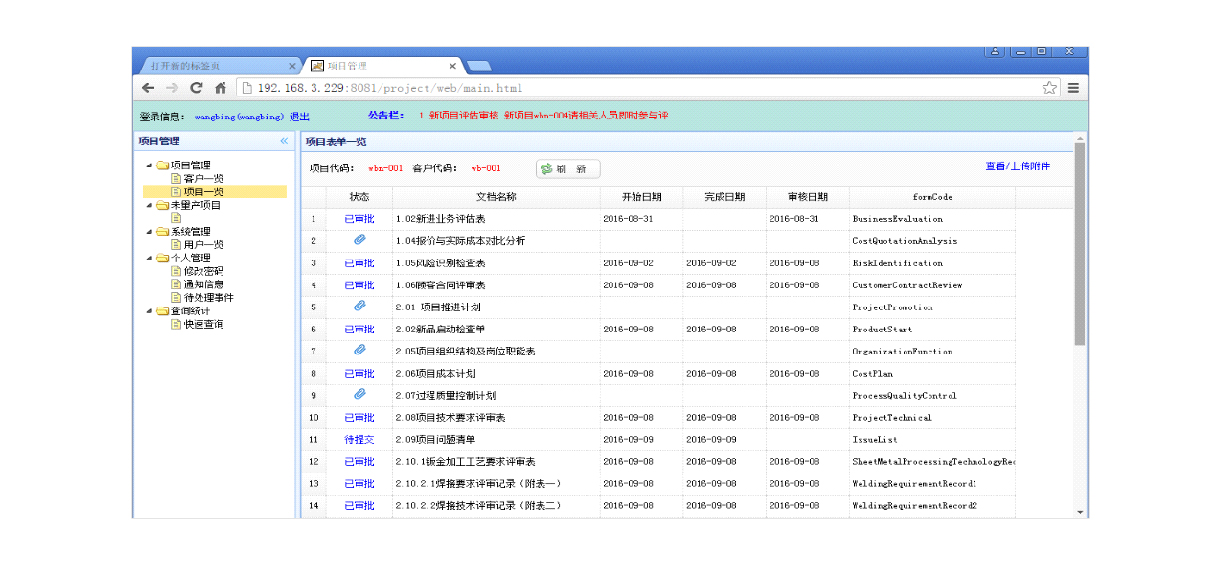The image size is (1220, 566).
Task: Collapse sidebar with double-chevron button
Action: pyautogui.click(x=284, y=142)
